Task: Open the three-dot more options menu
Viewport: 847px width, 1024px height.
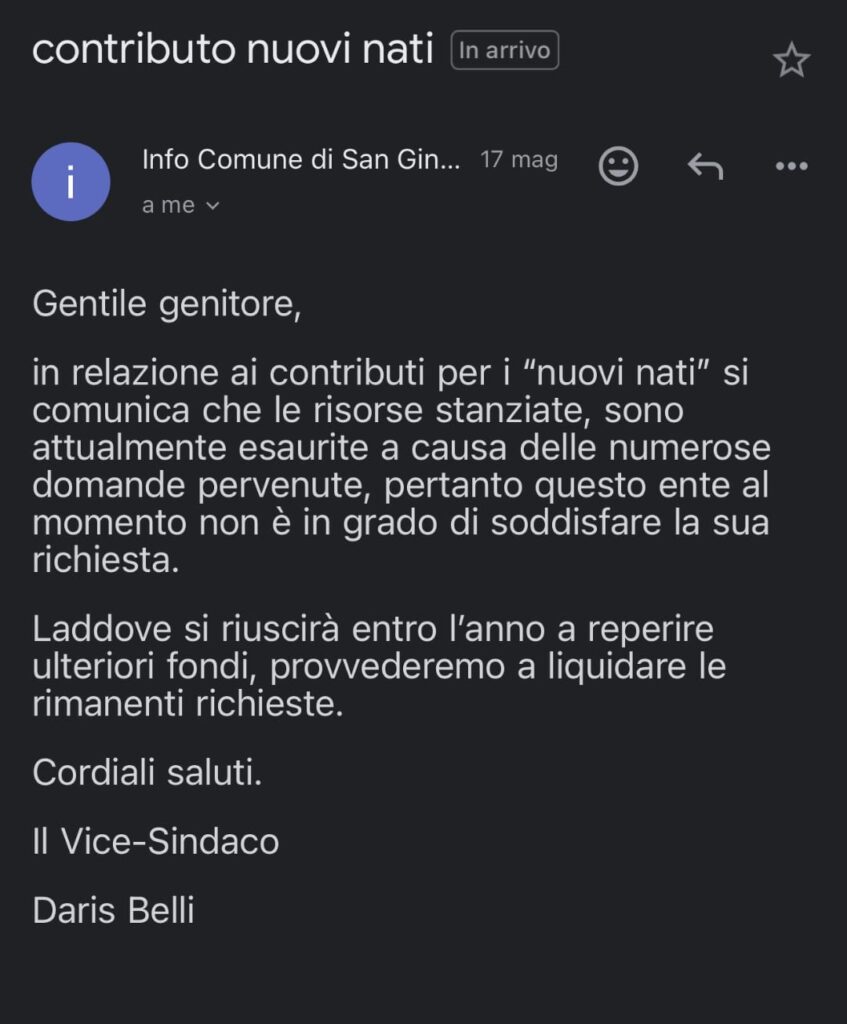Action: (x=791, y=166)
